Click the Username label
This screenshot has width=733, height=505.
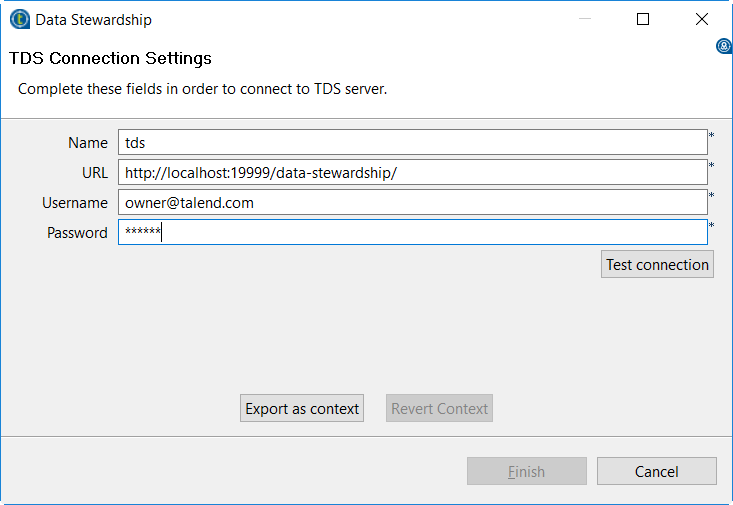click(75, 203)
